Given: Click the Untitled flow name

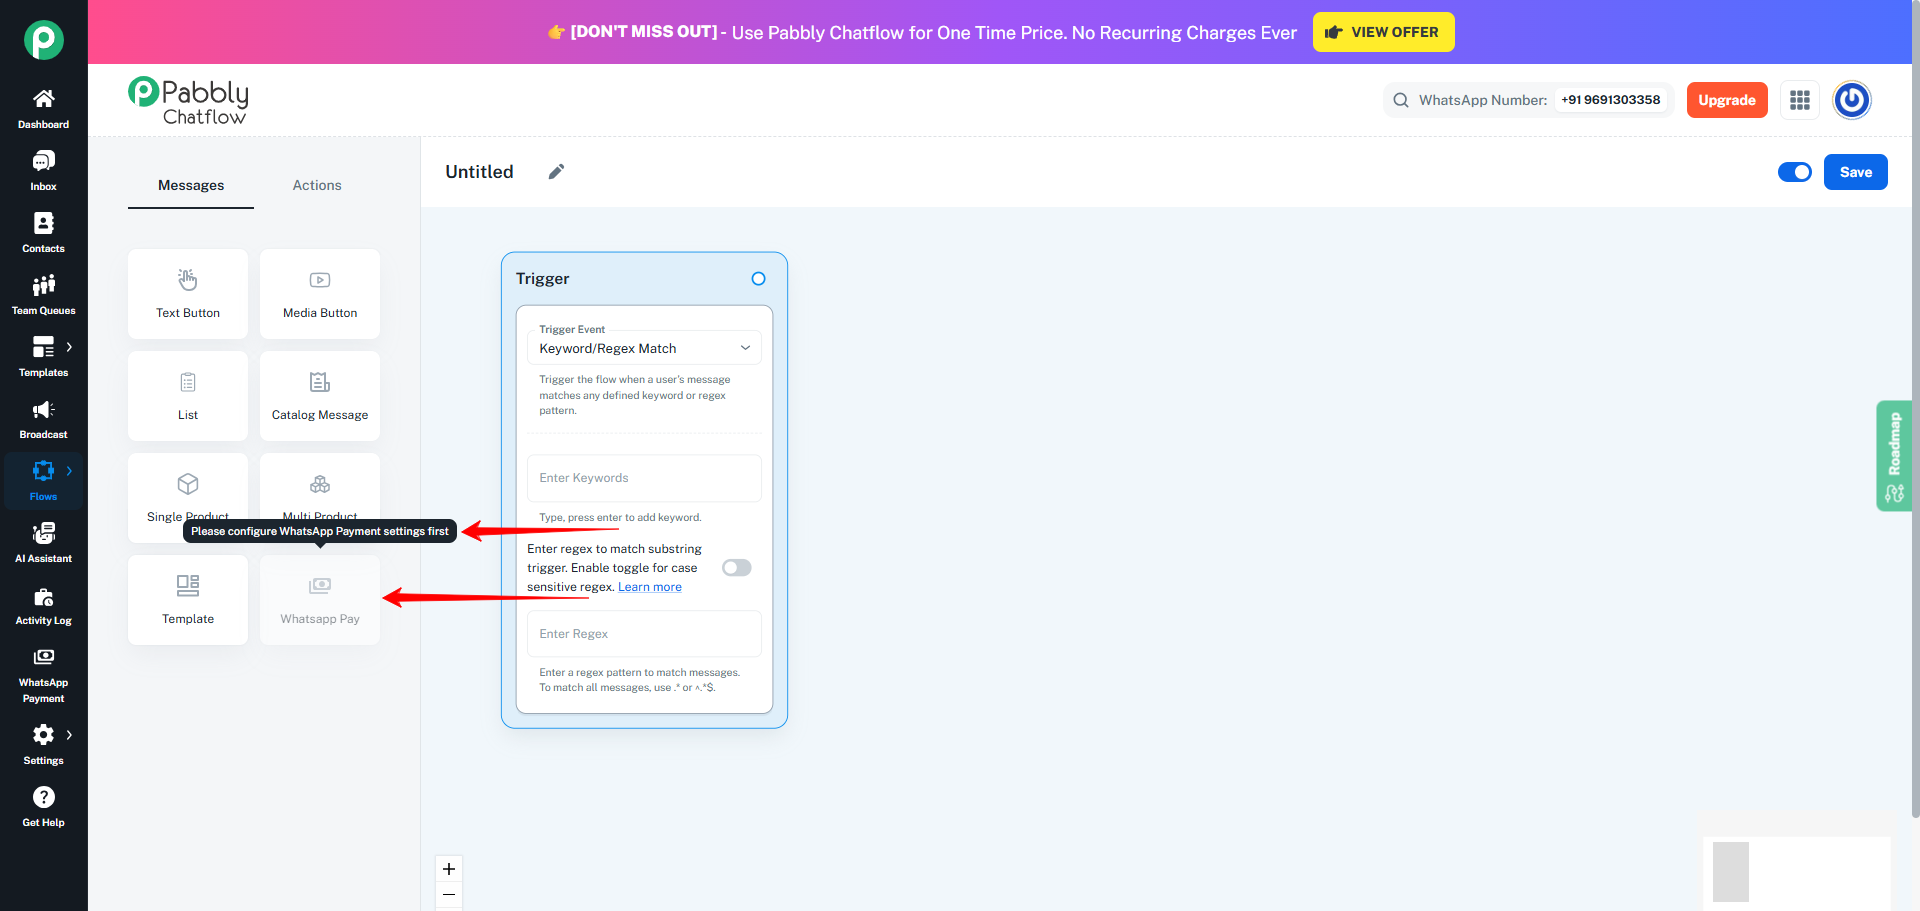Looking at the screenshot, I should (x=479, y=172).
